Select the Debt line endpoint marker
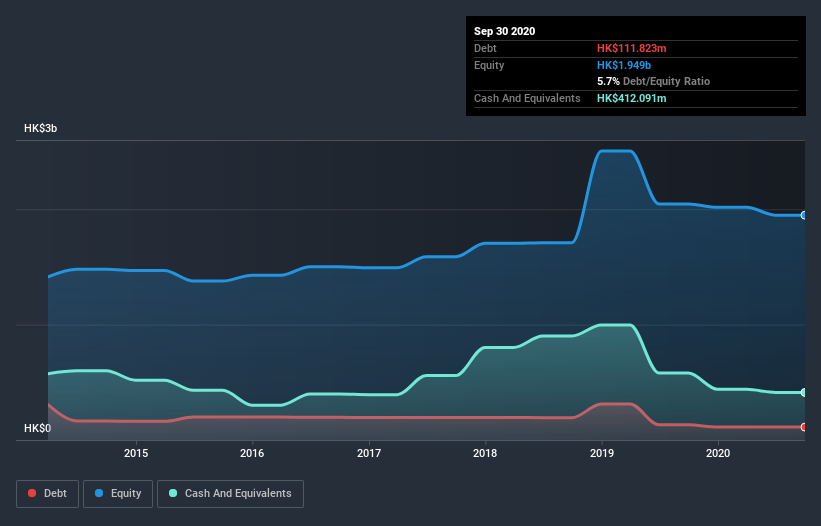The image size is (821, 526). (804, 427)
